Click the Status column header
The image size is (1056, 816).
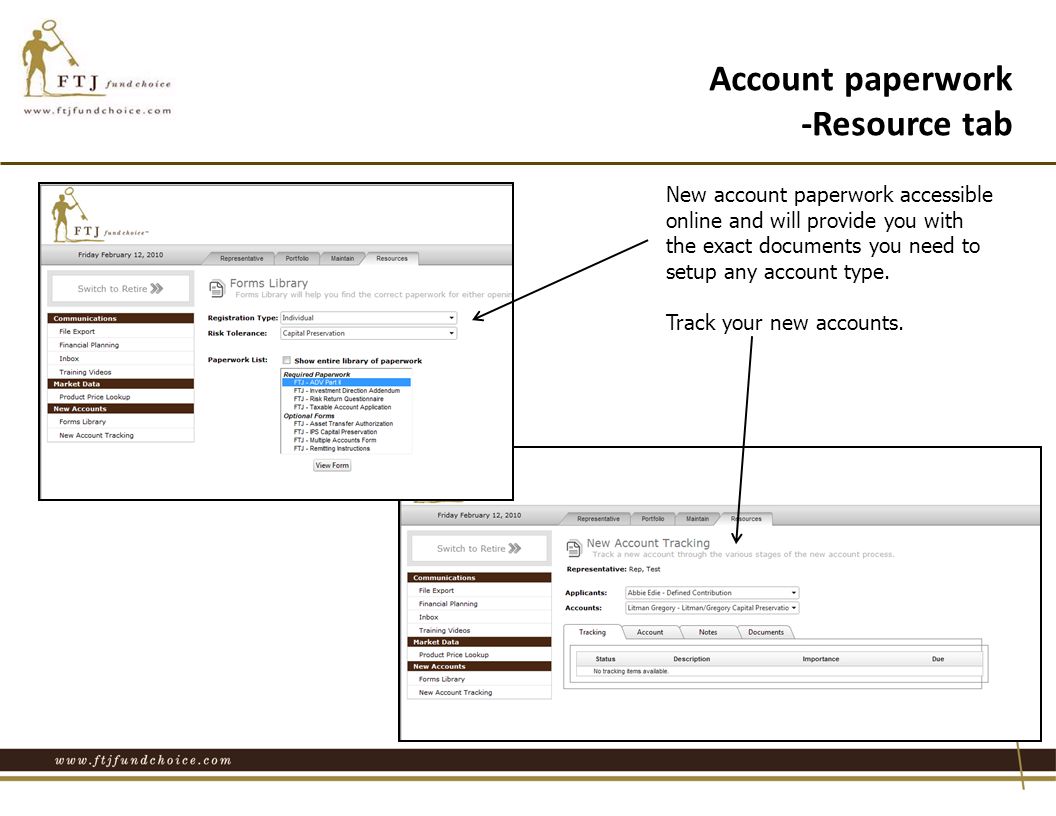(605, 658)
